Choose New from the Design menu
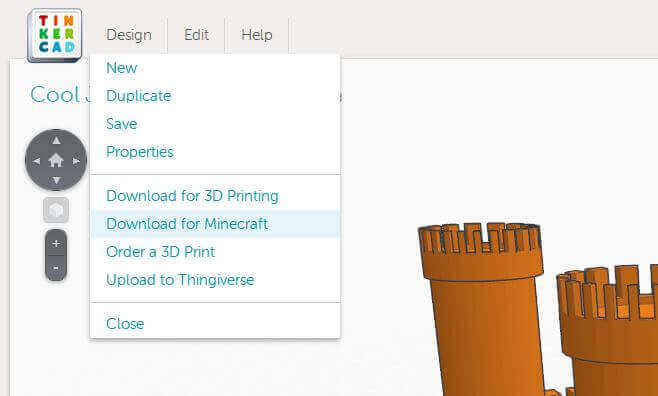 (215, 68)
